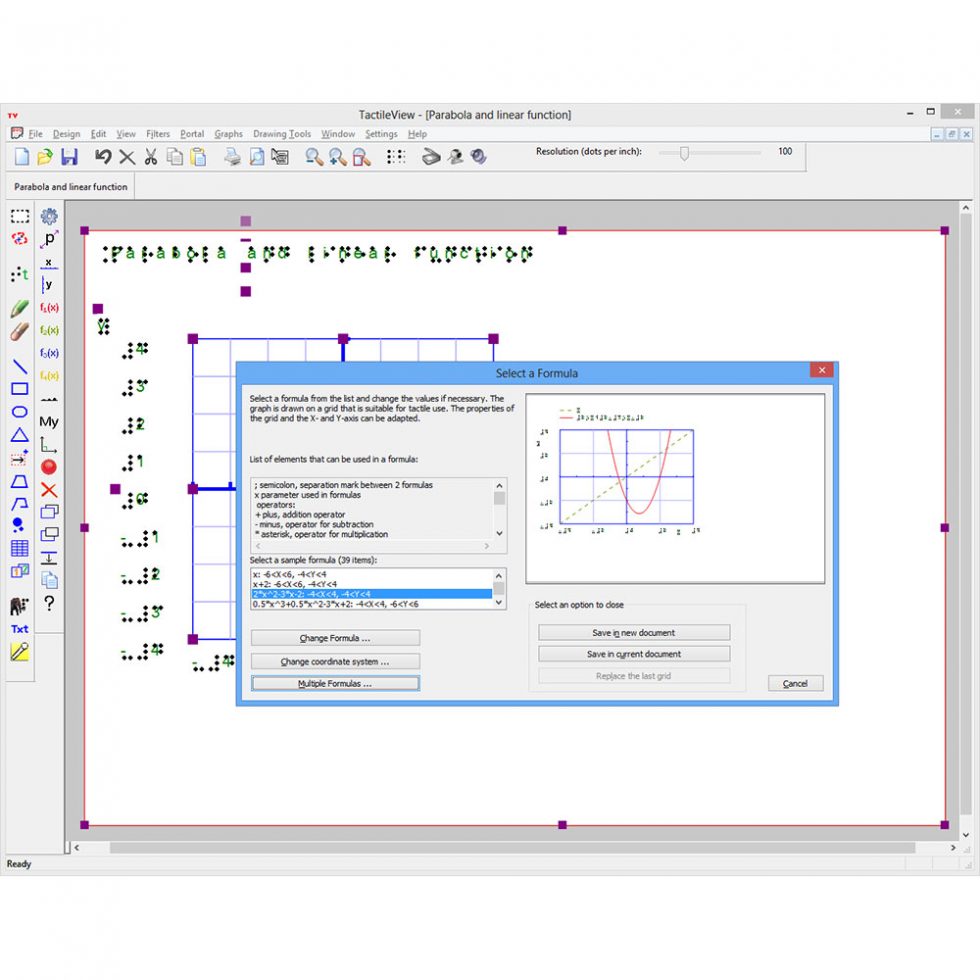Image resolution: width=980 pixels, height=980 pixels.
Task: Open the Graphs menu
Action: pyautogui.click(x=229, y=133)
